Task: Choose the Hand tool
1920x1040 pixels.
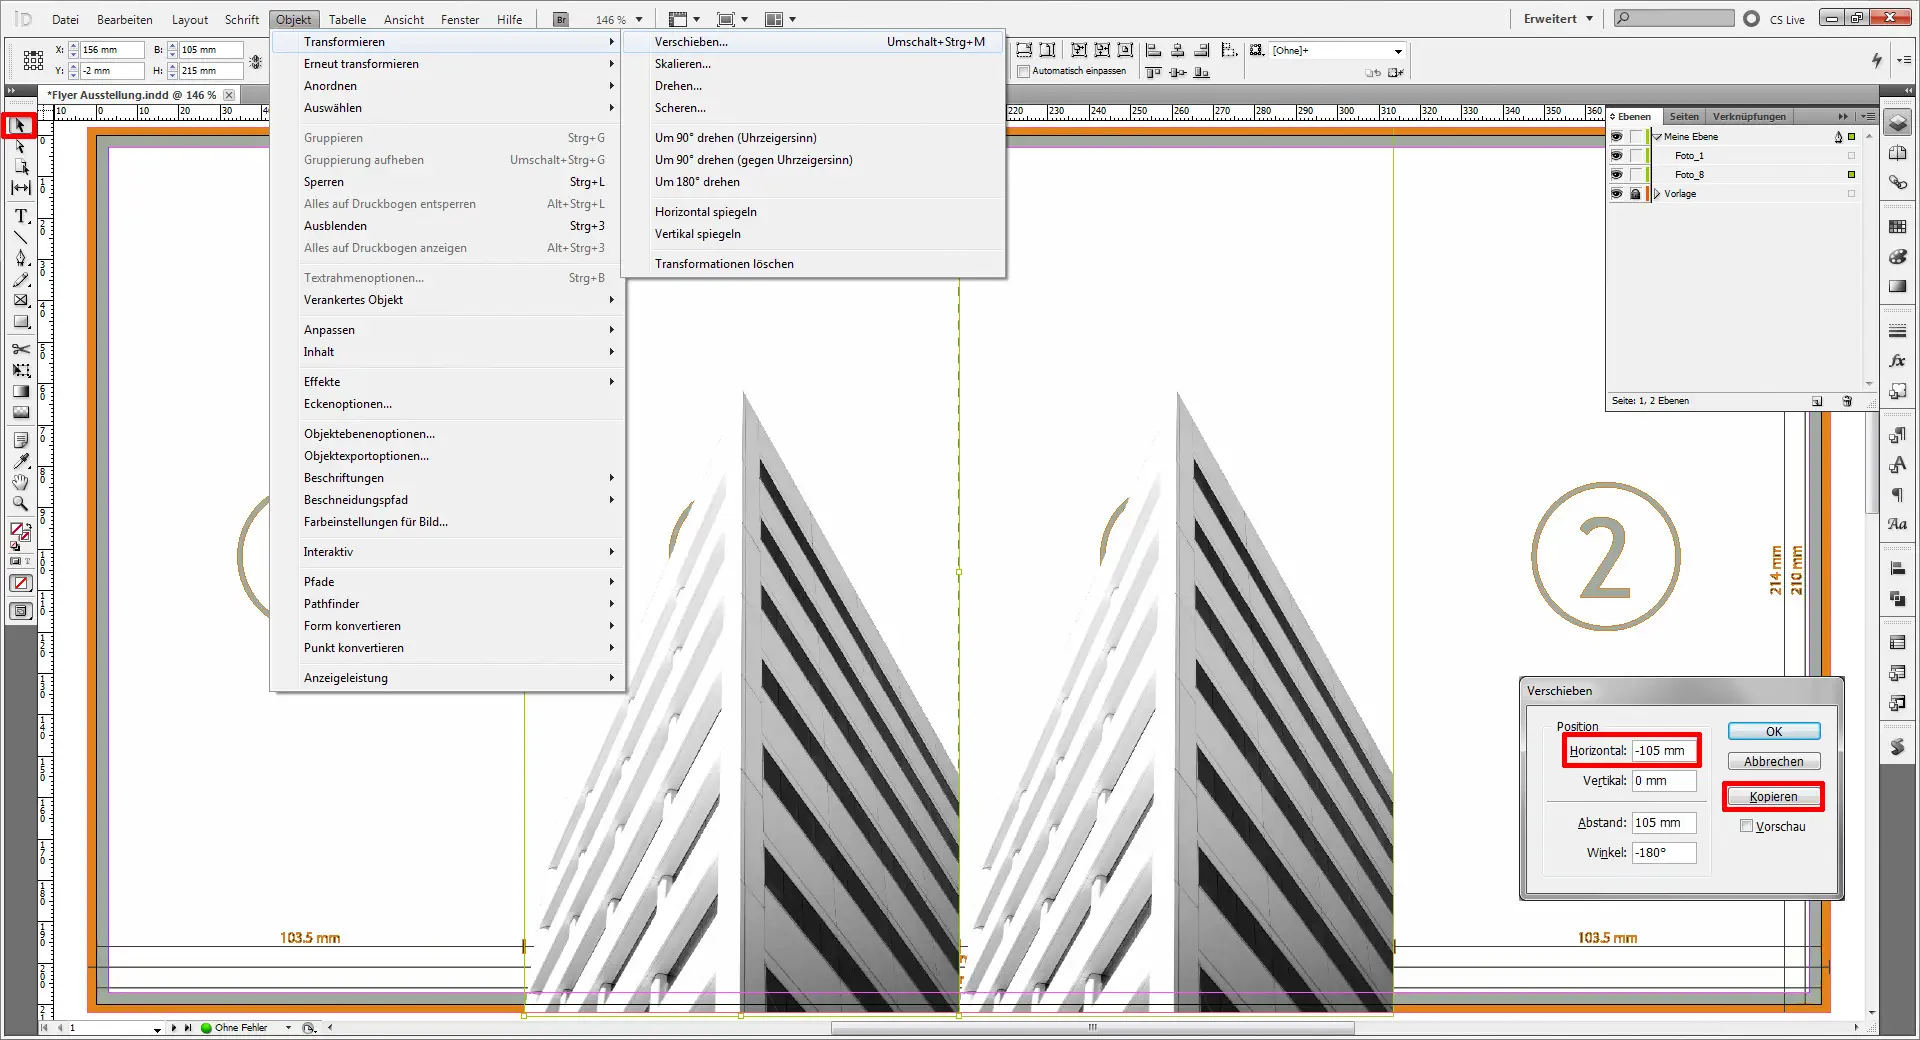Action: pos(20,482)
